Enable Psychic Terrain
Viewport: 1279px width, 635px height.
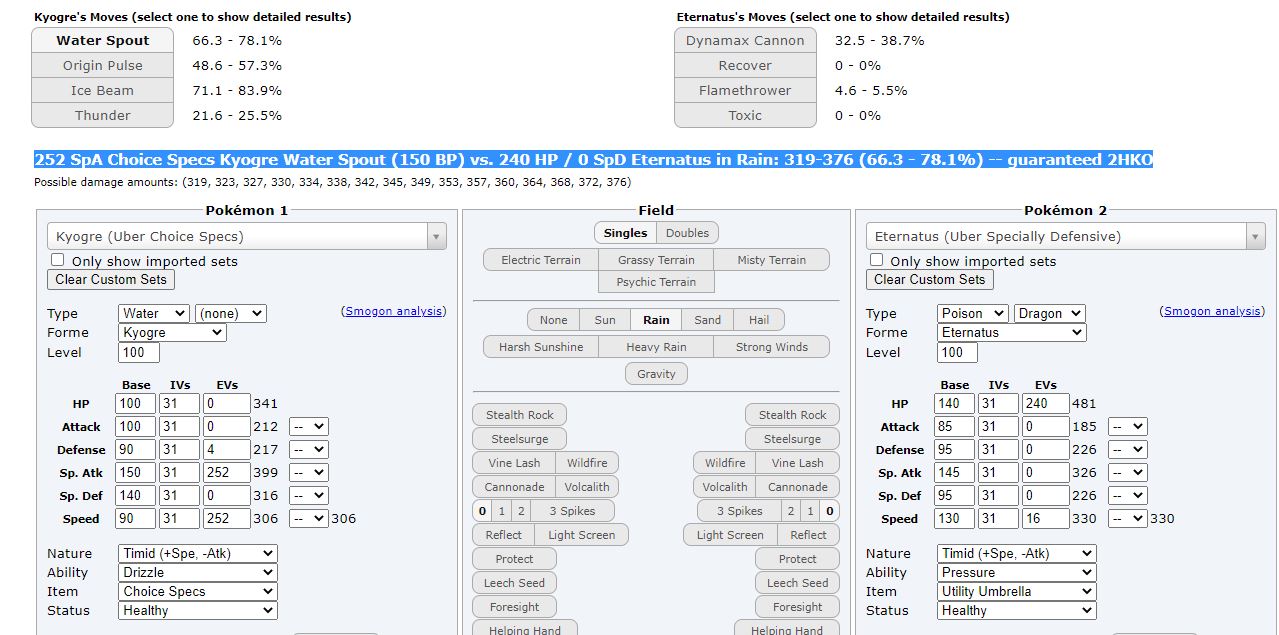click(x=656, y=282)
